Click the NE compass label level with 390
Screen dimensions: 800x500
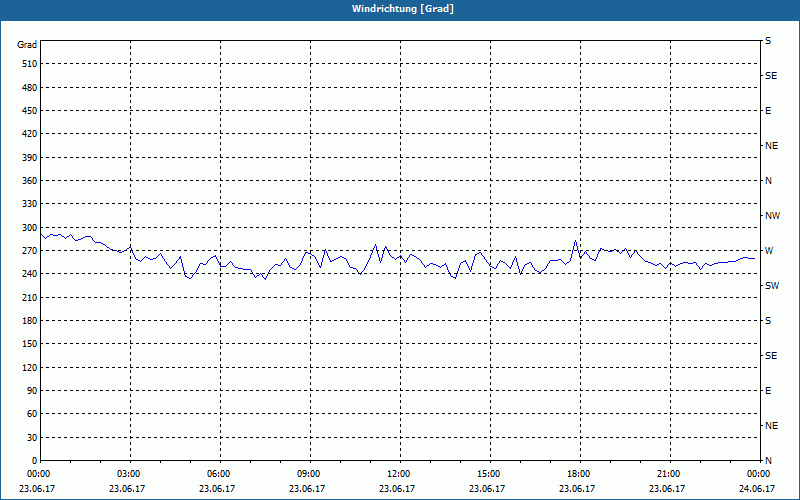tap(771, 146)
